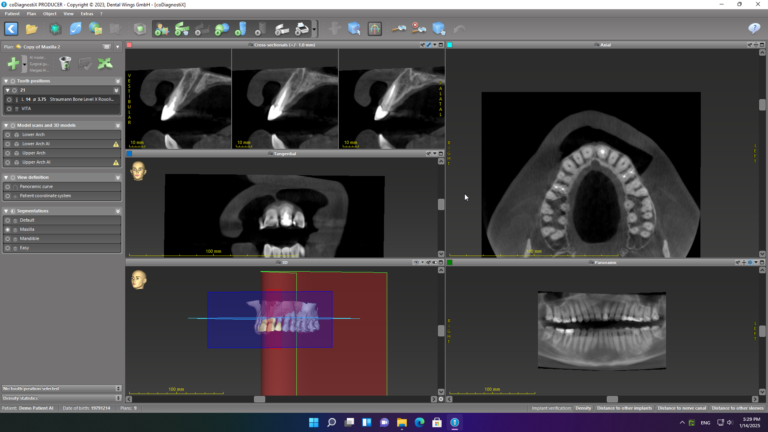Click the help question mark bubble
Screen dimensions: 768x432
[754, 29]
